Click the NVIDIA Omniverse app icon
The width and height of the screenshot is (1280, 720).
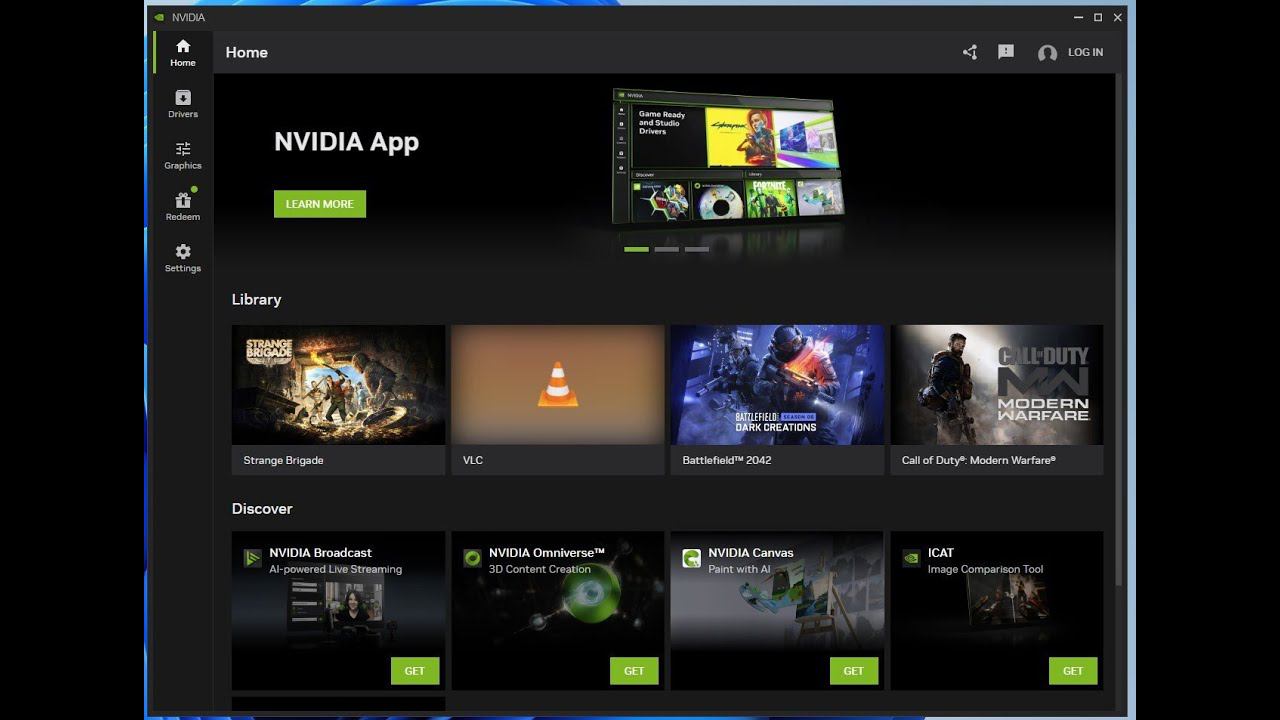click(x=472, y=558)
